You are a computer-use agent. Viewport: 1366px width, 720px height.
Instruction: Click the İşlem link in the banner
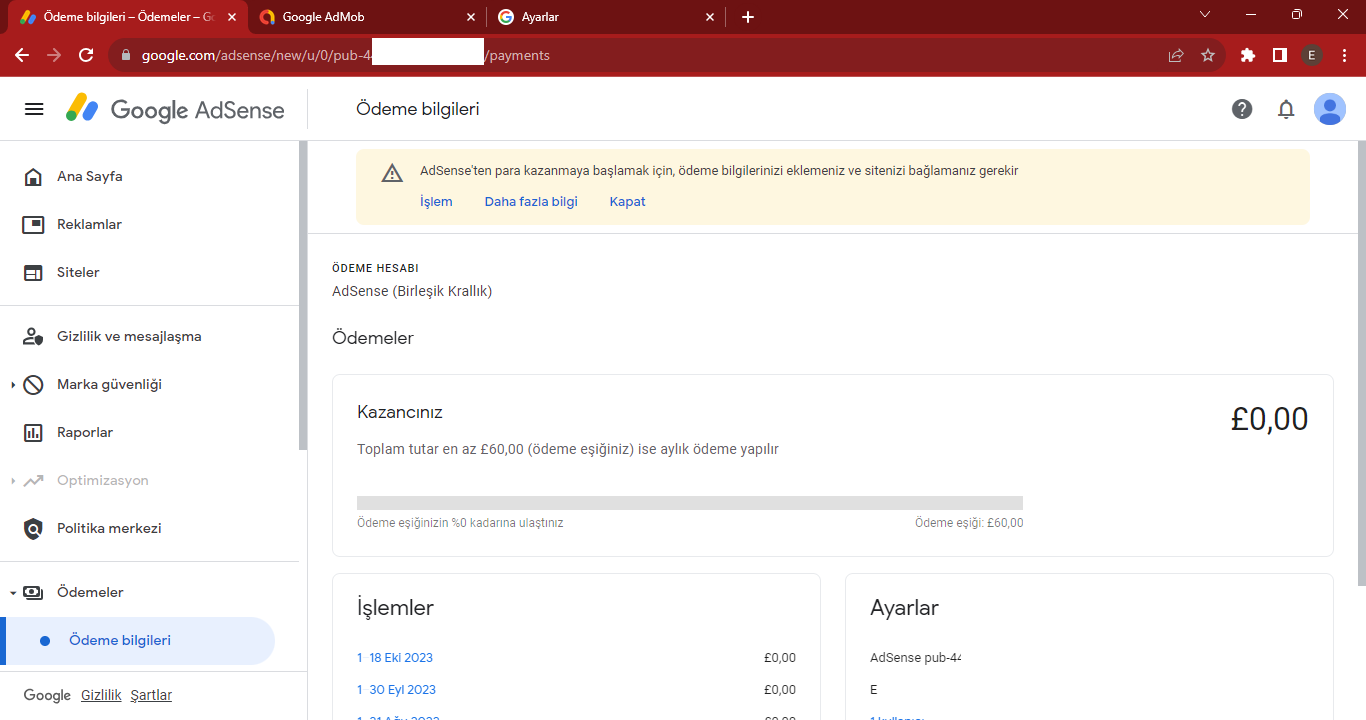[x=436, y=202]
